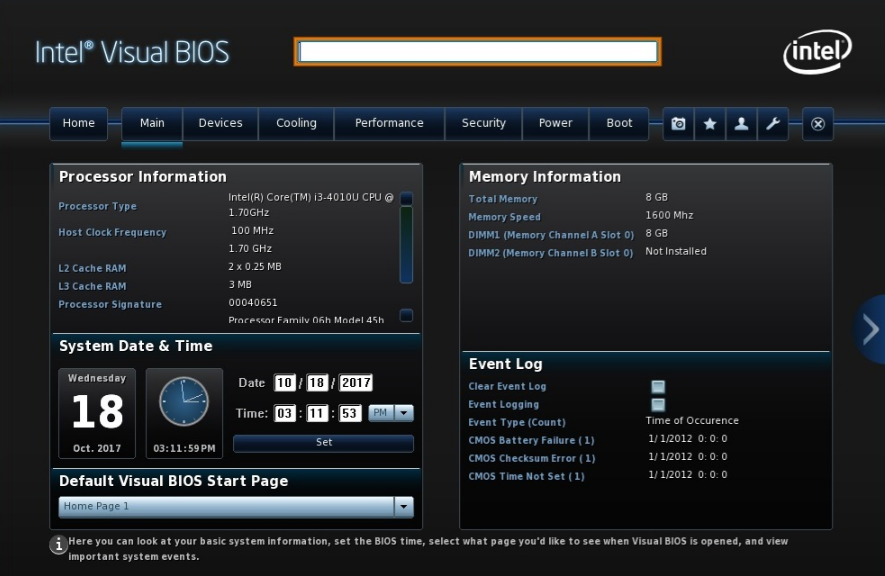Select the year field in Date
Screen dimensions: 885x576
tap(355, 383)
